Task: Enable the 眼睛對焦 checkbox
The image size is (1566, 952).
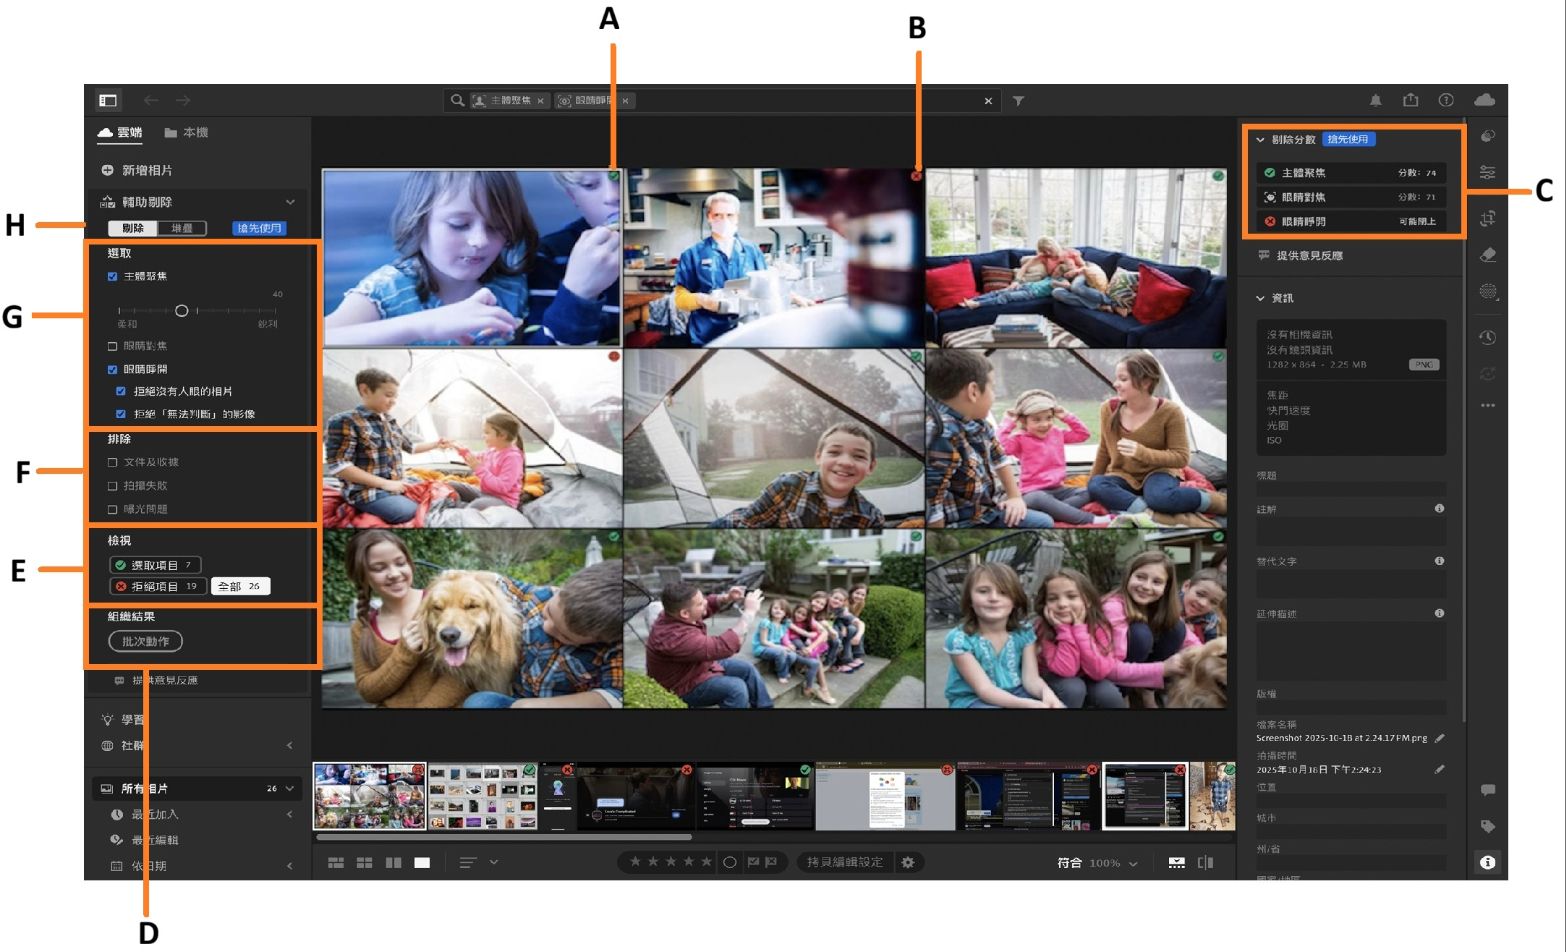Action: coord(111,347)
